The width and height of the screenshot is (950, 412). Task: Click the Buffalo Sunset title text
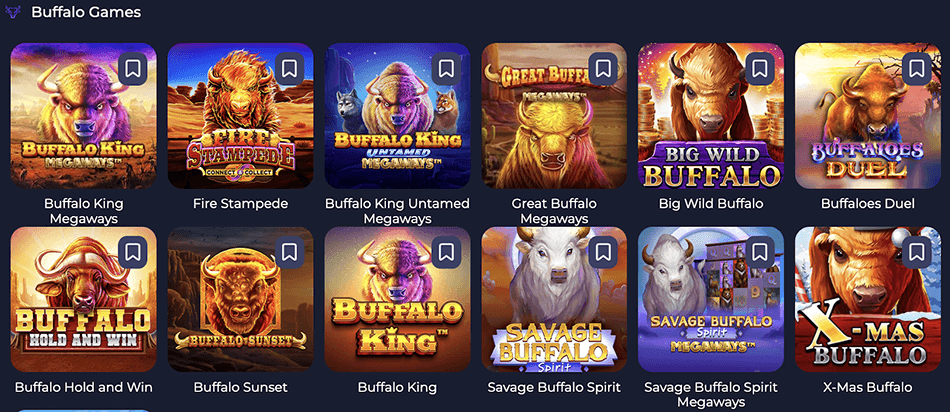[241, 387]
